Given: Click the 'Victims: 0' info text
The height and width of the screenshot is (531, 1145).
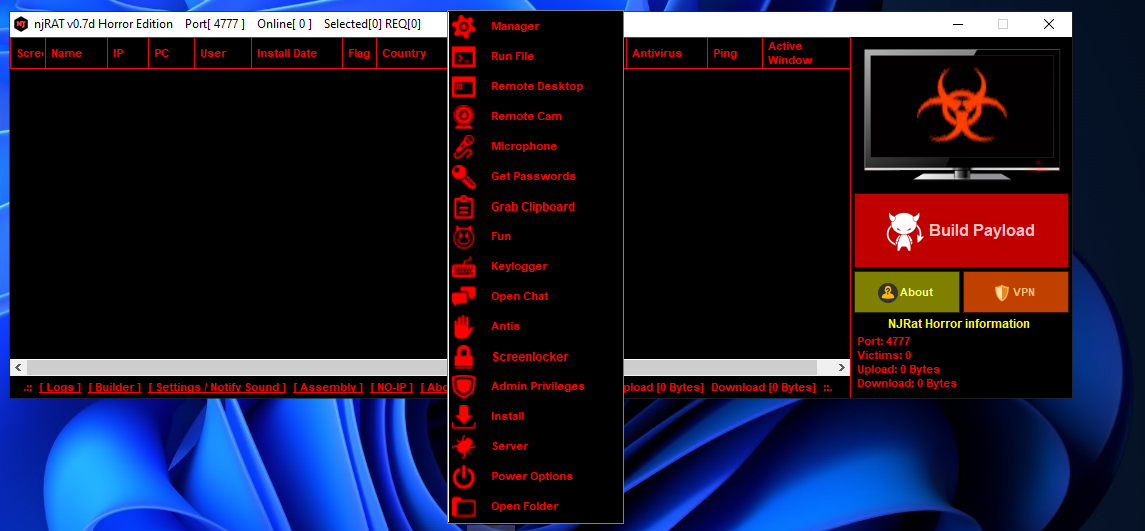Looking at the screenshot, I should click(x=884, y=355).
